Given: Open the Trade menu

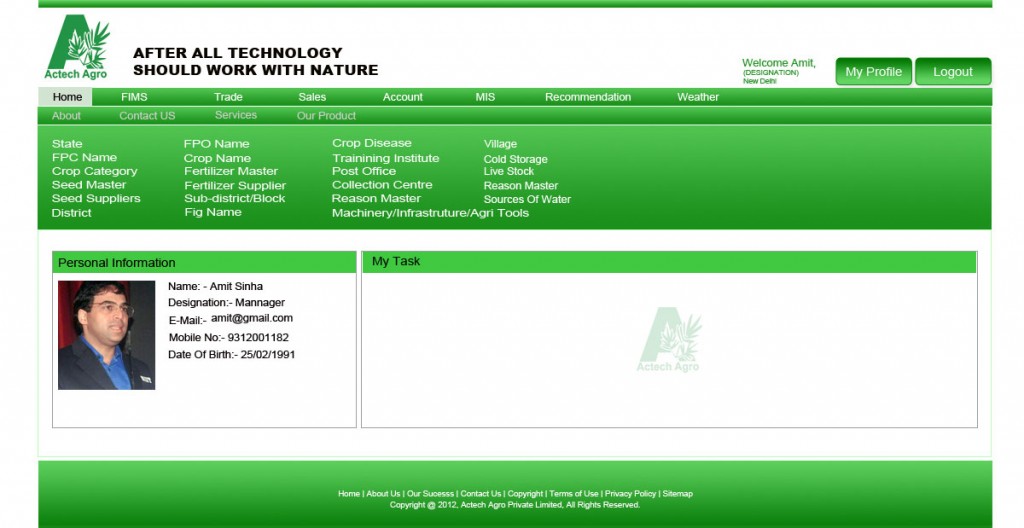Looking at the screenshot, I should (x=228, y=97).
